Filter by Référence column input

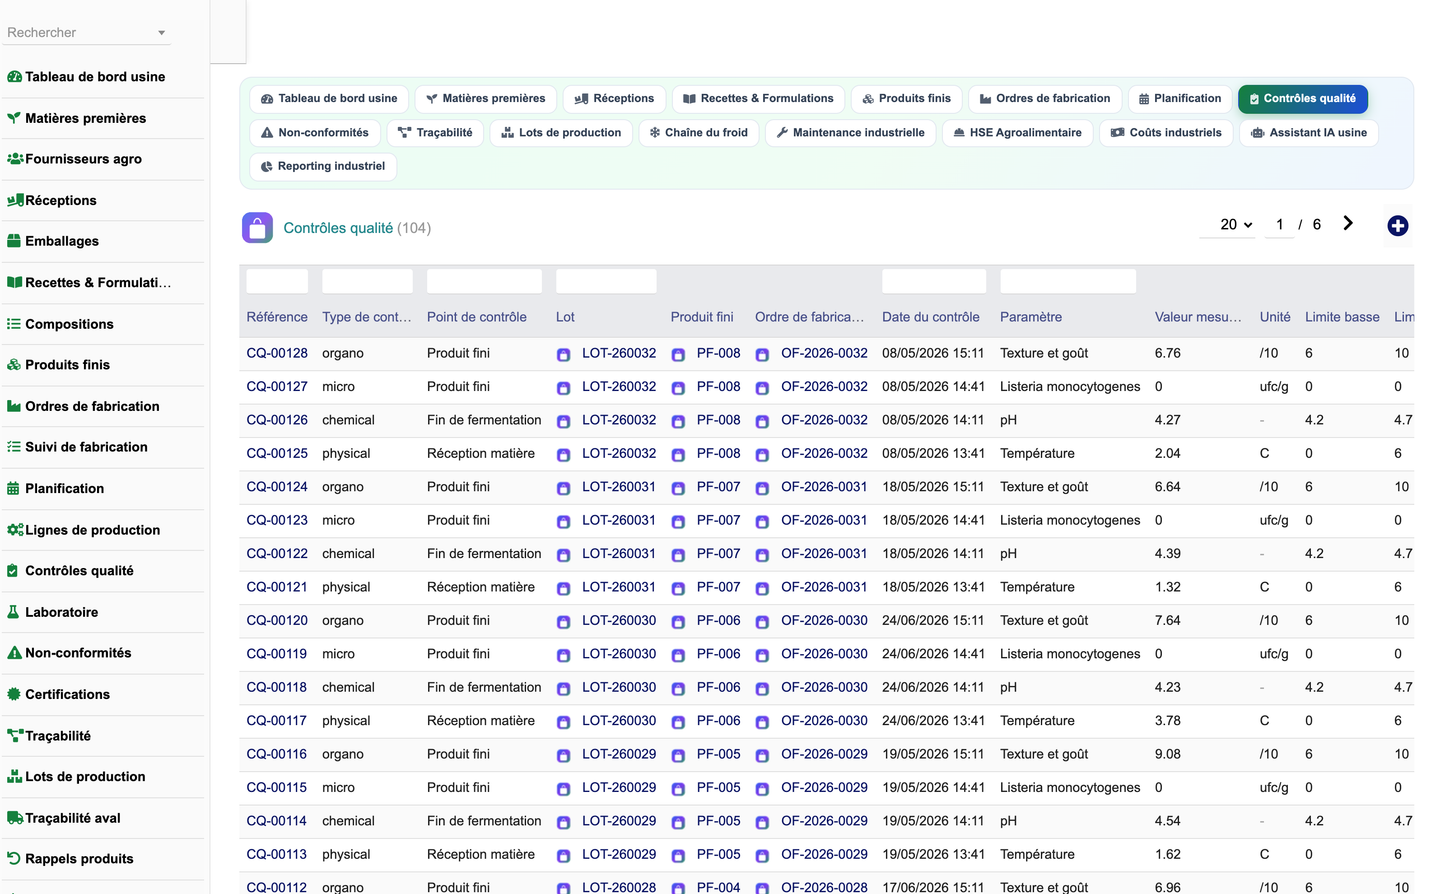tap(277, 281)
